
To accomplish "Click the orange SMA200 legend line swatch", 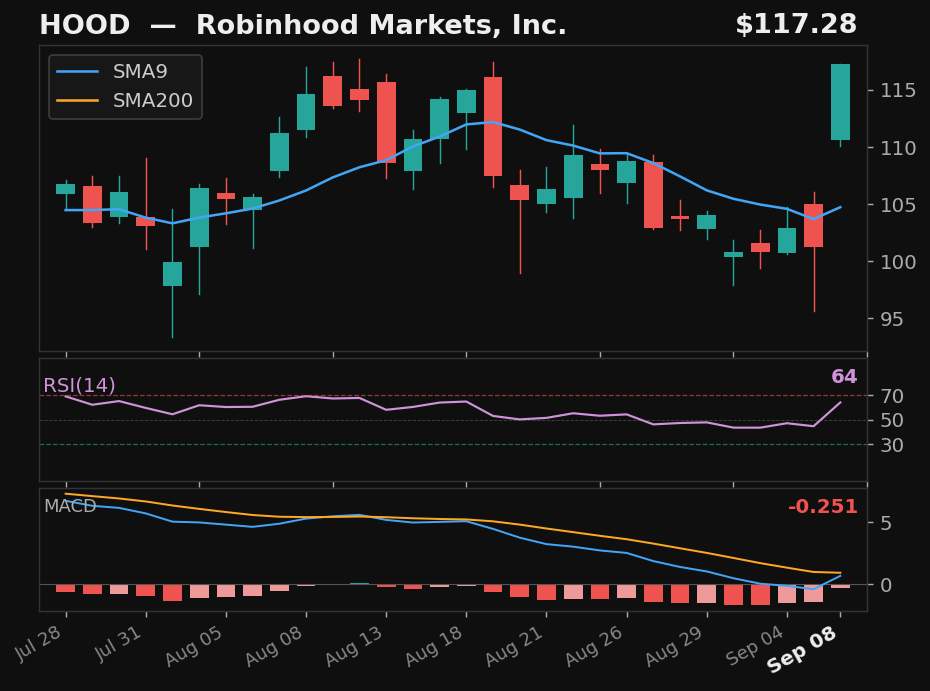I will [77, 101].
